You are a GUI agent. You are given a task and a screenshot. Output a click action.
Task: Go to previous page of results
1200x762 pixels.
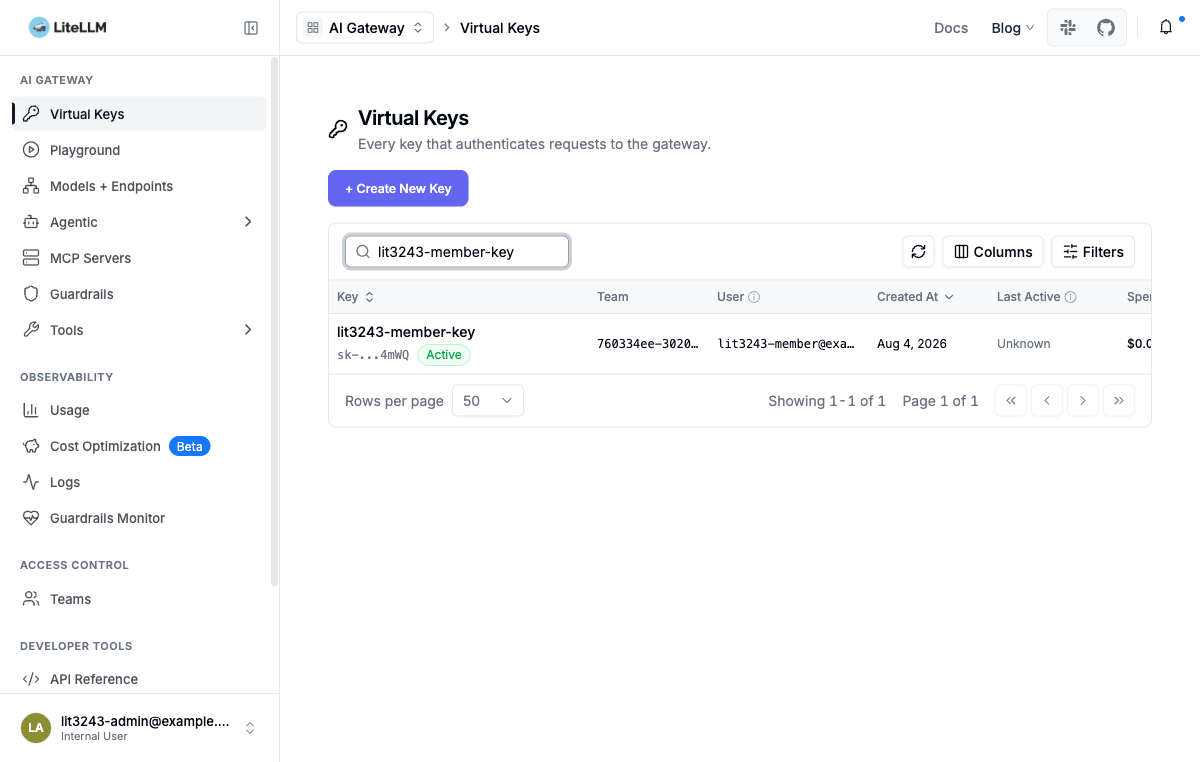pos(1047,401)
